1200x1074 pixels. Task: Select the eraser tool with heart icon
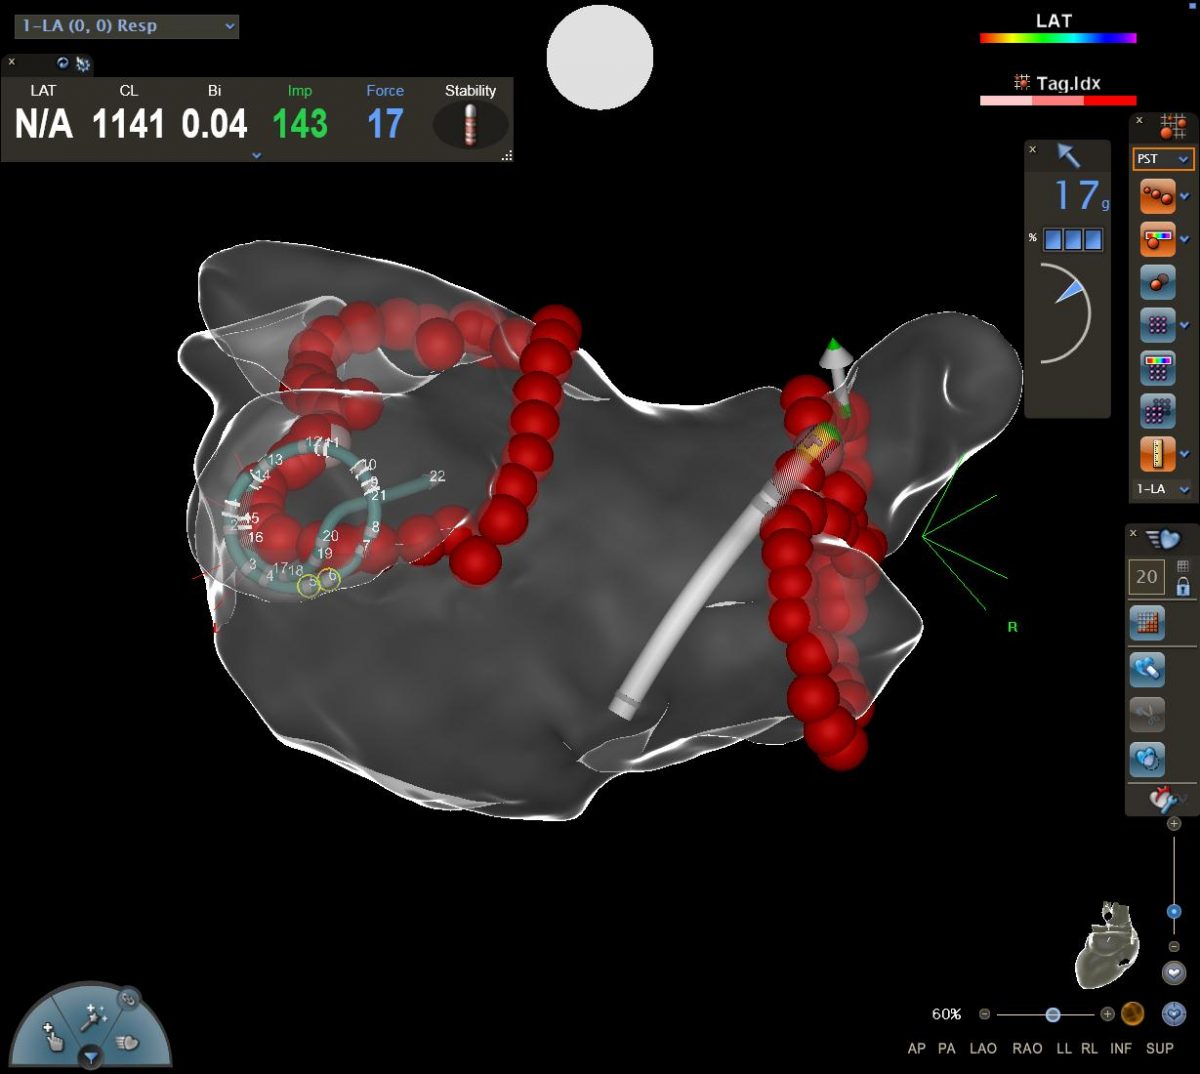tap(1146, 668)
